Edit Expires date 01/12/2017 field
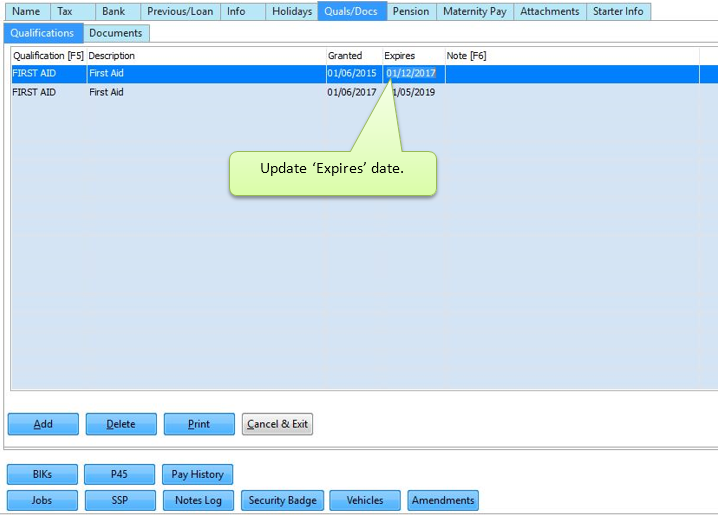This screenshot has height=518, width=718. (x=411, y=73)
